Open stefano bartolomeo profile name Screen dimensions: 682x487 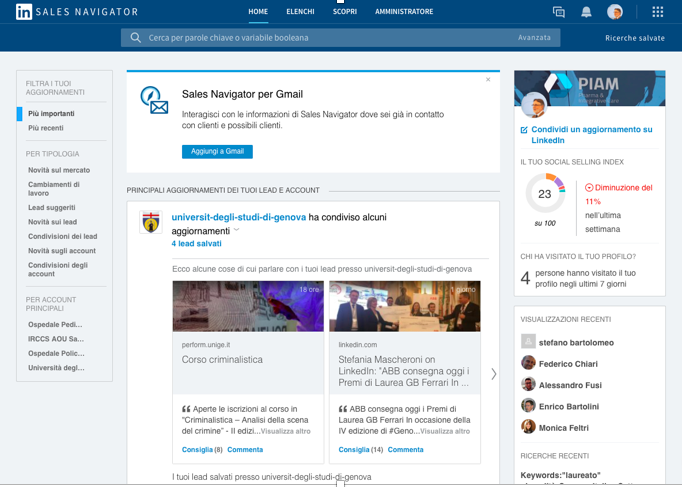coord(576,343)
